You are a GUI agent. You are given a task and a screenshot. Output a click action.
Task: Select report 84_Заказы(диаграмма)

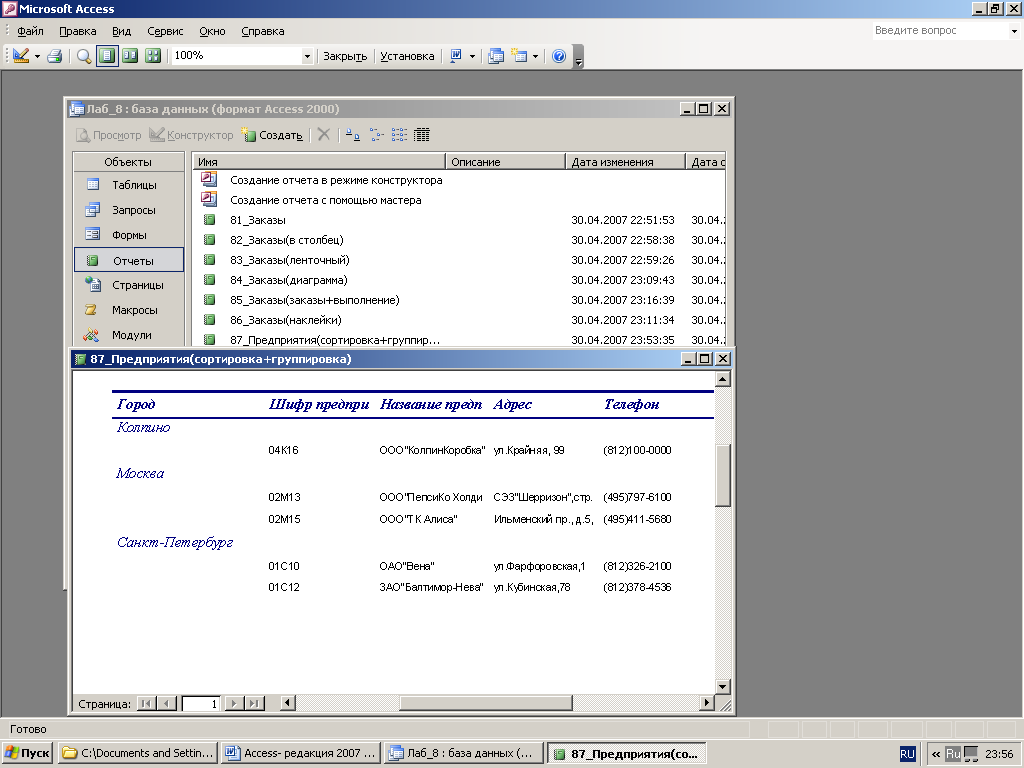click(x=288, y=280)
